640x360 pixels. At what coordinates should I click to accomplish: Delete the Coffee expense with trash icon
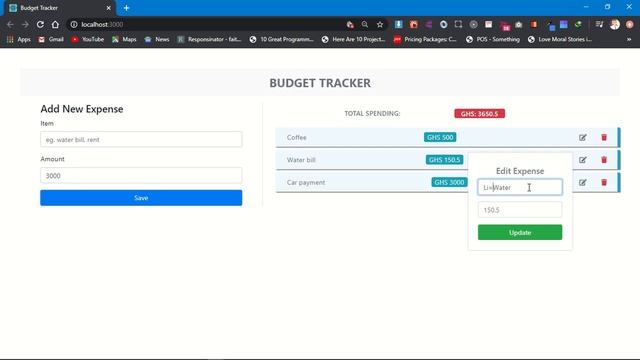click(x=604, y=138)
